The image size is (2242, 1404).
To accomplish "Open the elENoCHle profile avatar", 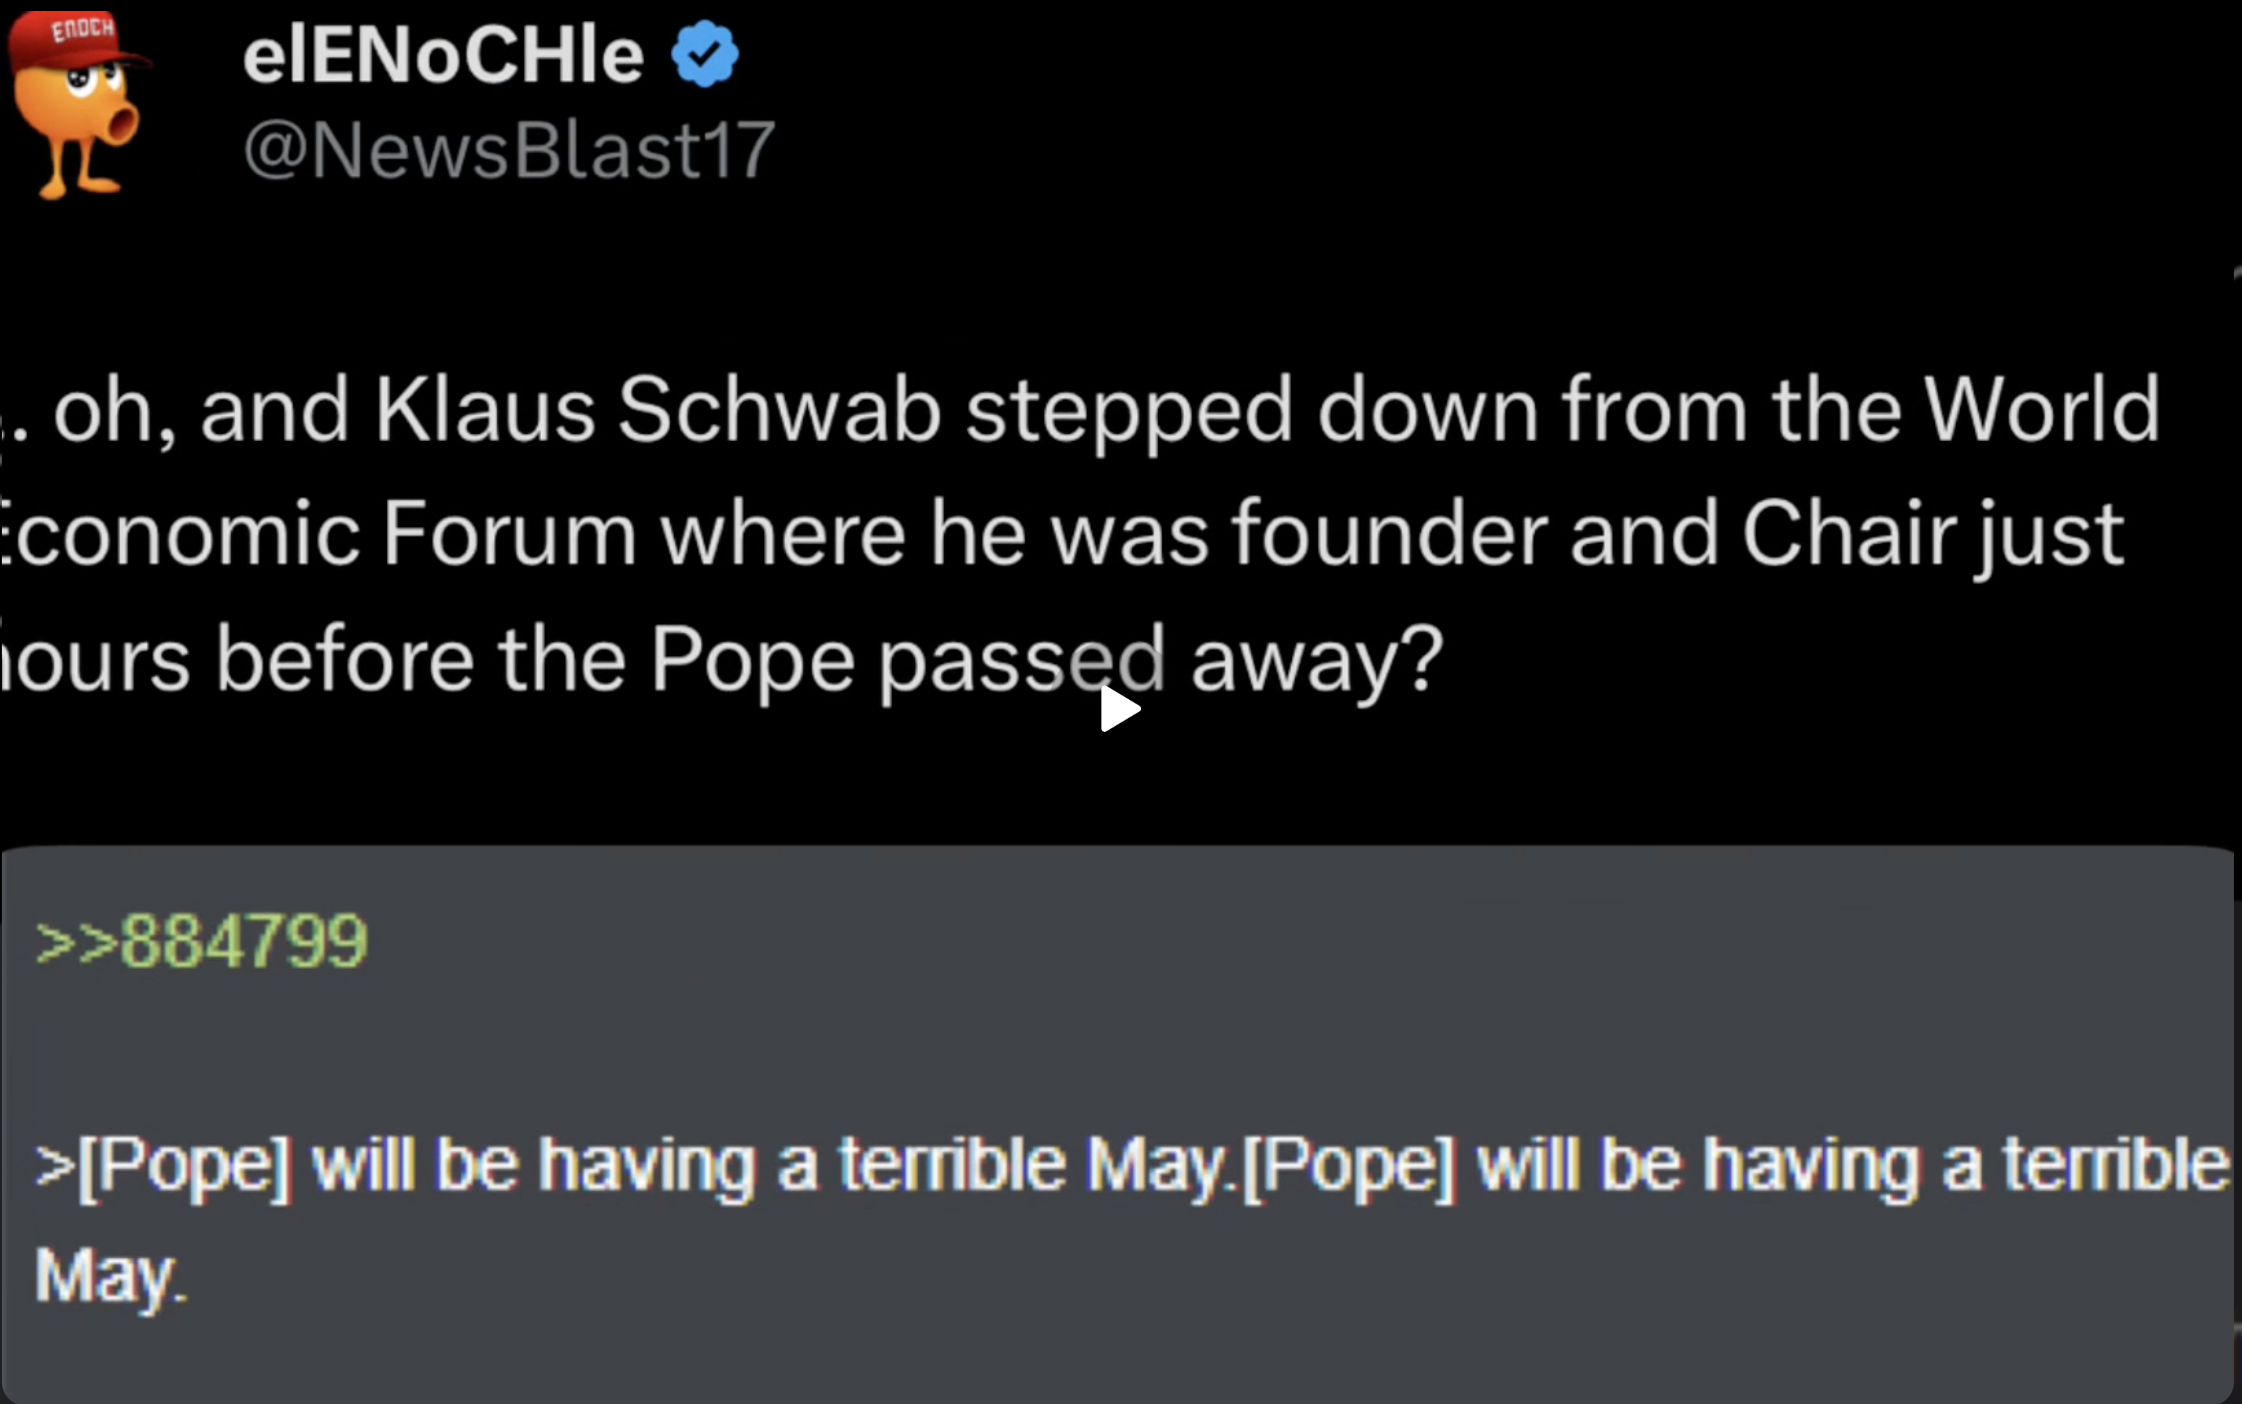I will [78, 105].
